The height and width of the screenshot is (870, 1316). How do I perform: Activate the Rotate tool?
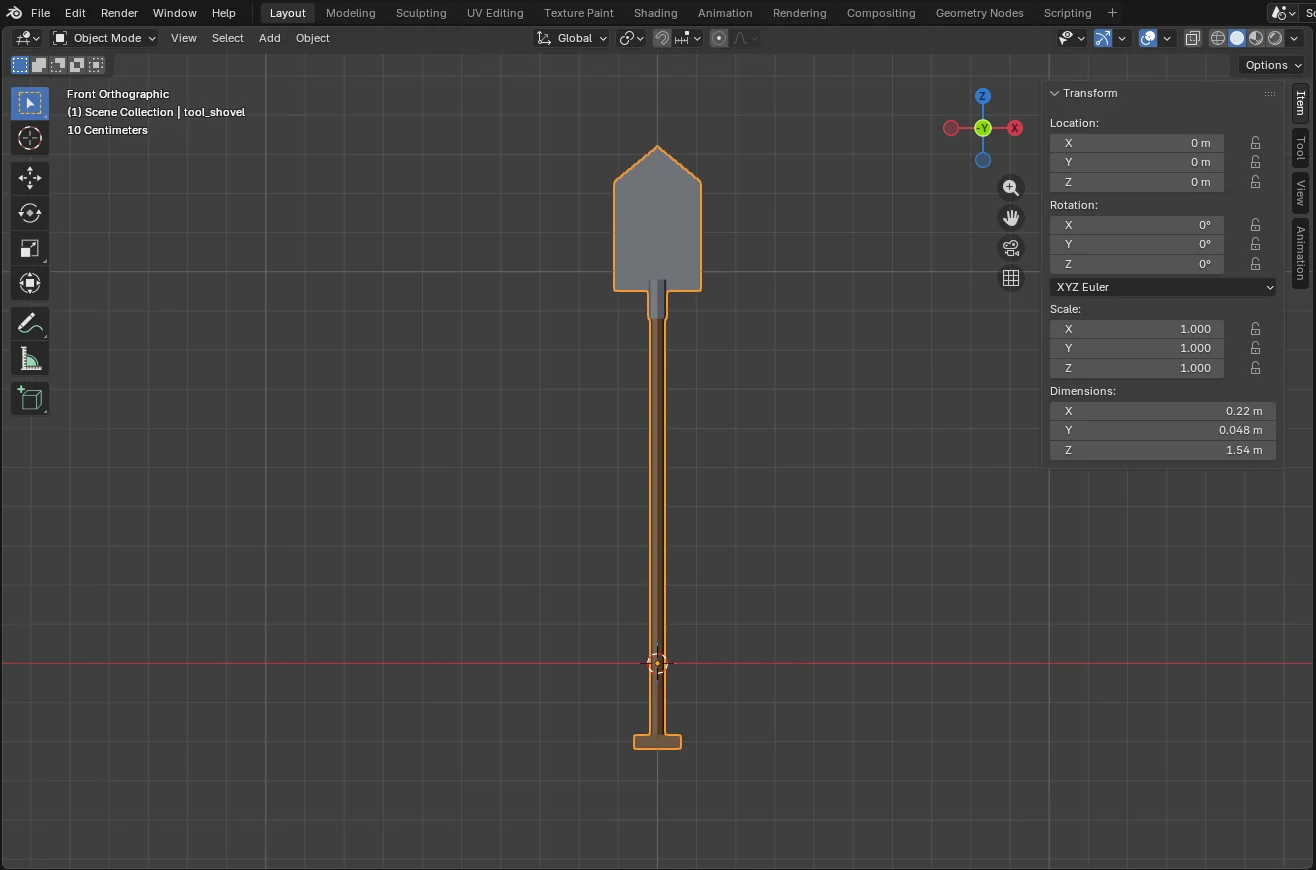pos(29,213)
